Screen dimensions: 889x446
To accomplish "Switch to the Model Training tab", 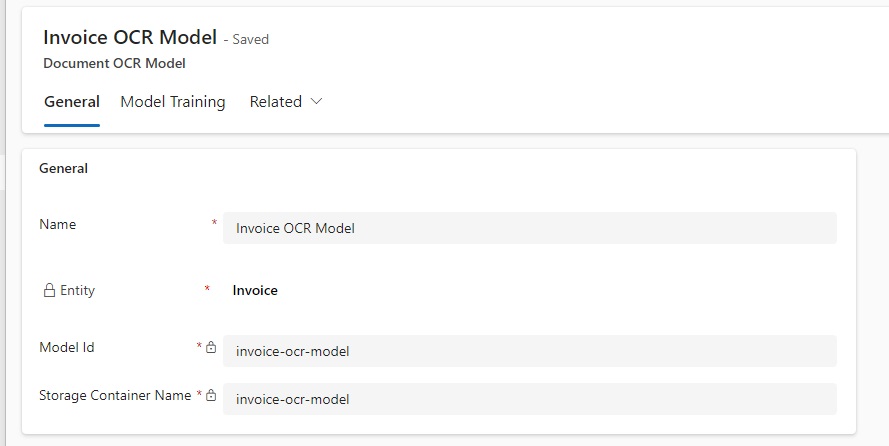I will pyautogui.click(x=173, y=102).
